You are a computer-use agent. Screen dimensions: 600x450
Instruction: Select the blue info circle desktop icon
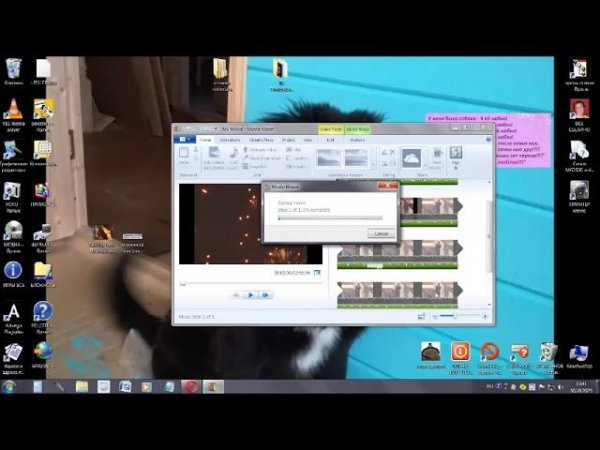coord(13,274)
